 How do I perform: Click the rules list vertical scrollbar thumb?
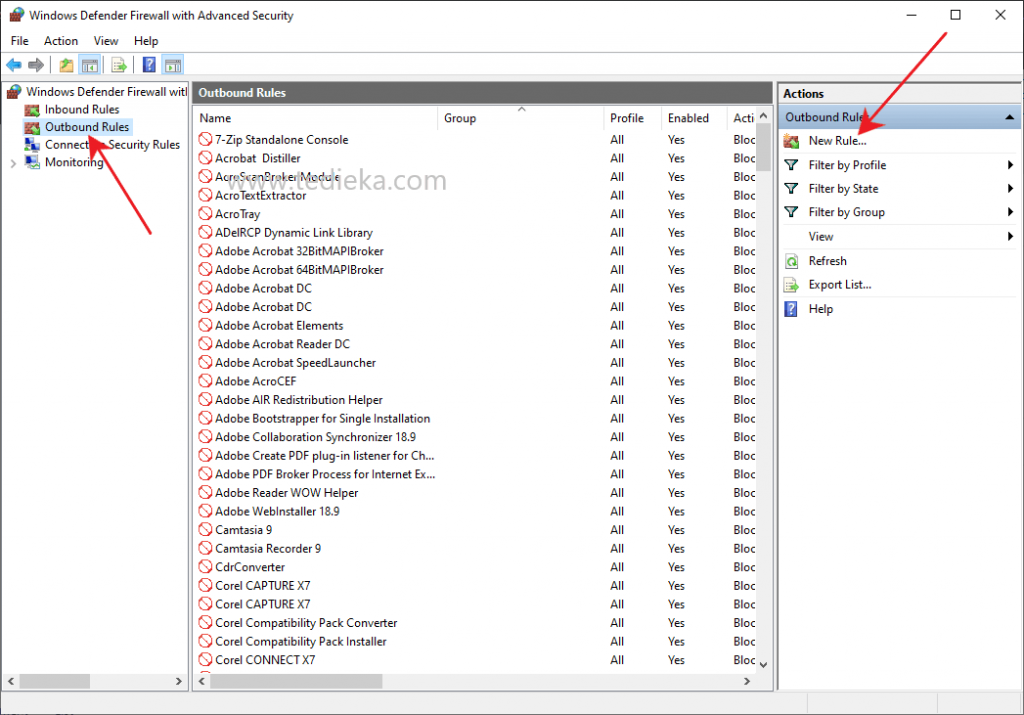pyautogui.click(x=763, y=149)
